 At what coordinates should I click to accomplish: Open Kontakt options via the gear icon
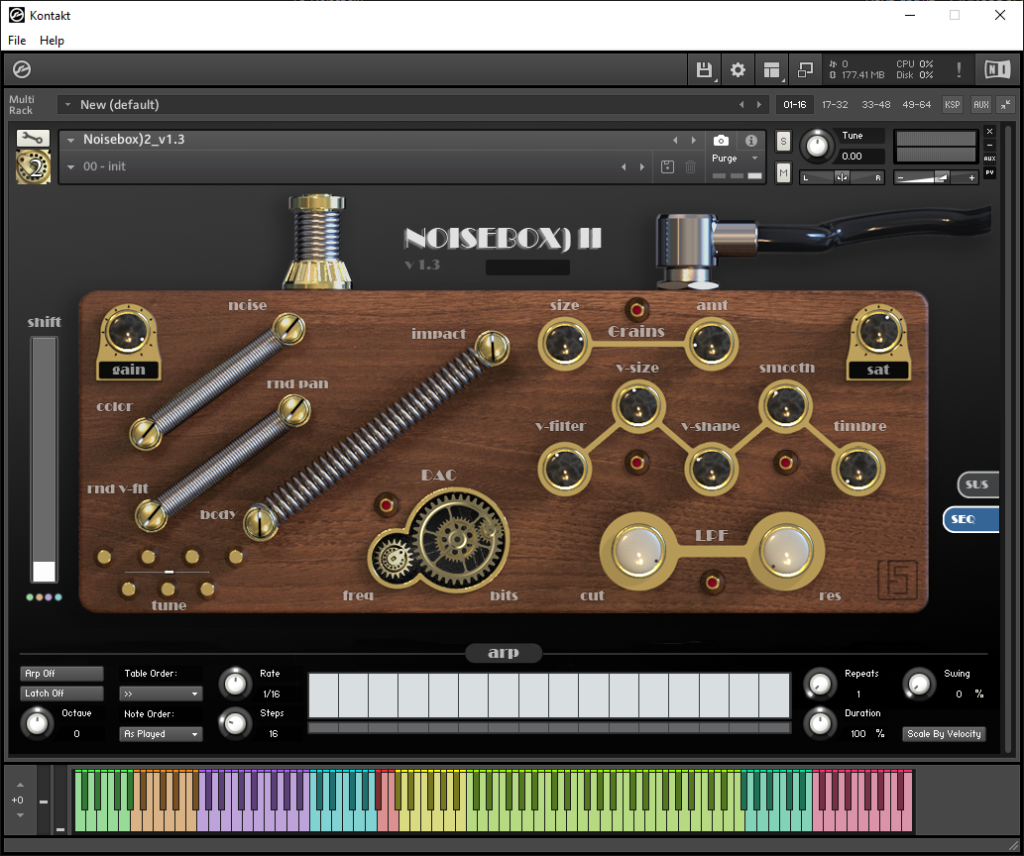(737, 70)
